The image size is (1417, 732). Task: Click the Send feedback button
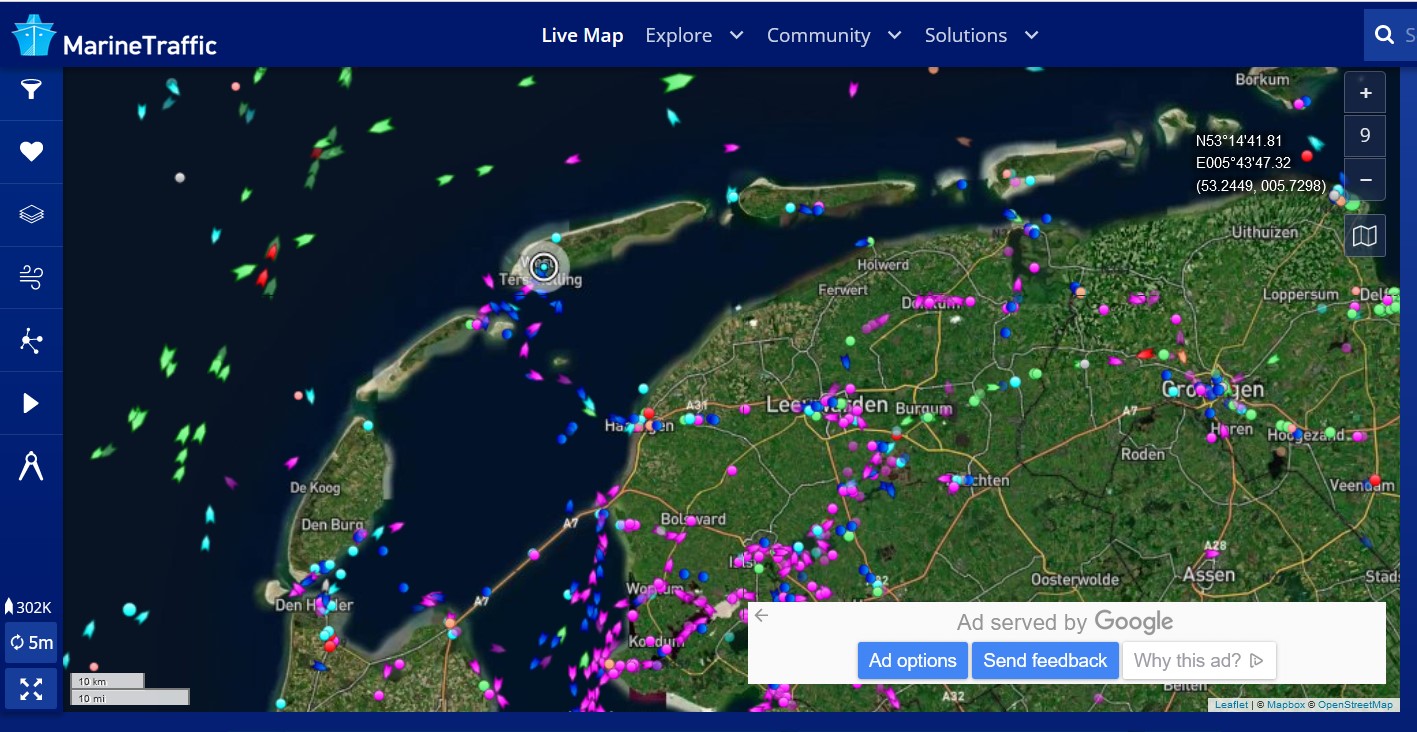point(1045,660)
